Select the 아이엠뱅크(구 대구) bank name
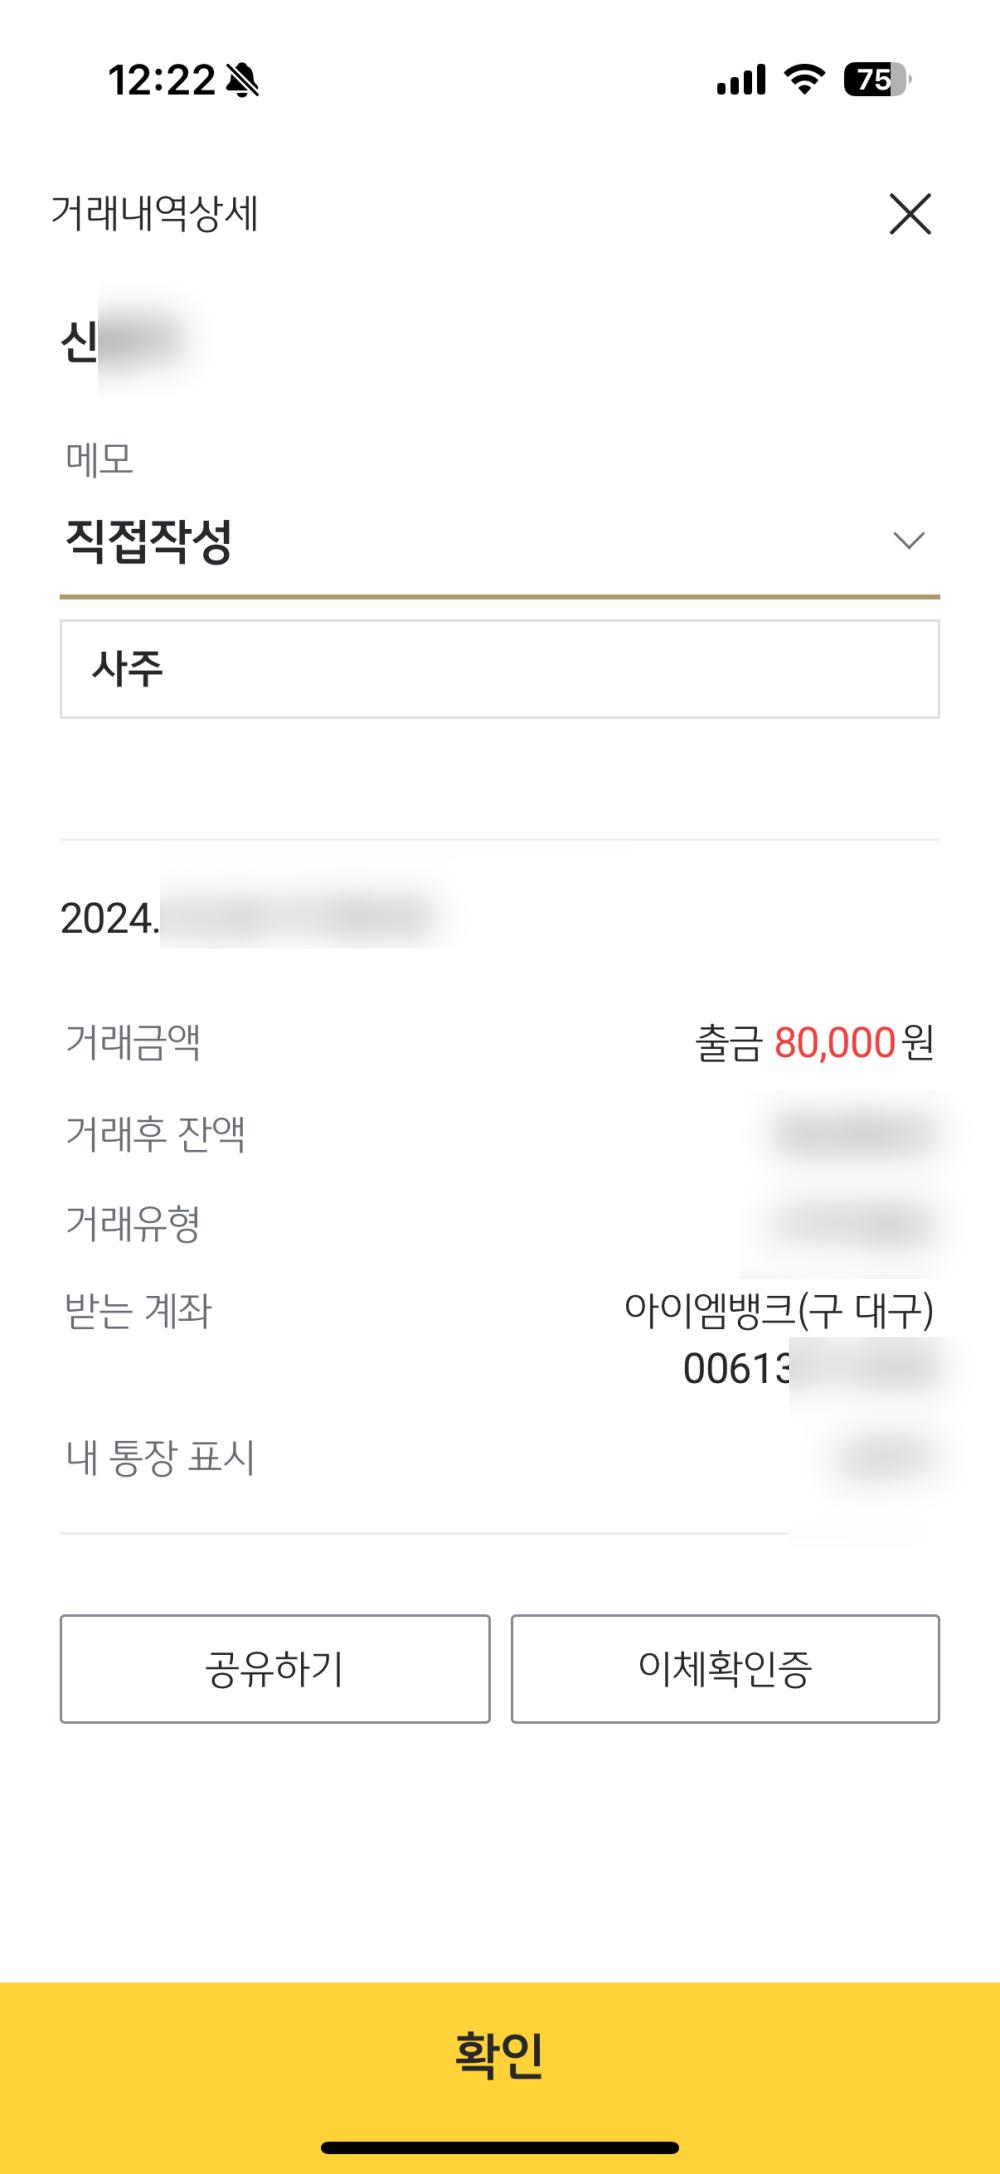 (778, 1310)
